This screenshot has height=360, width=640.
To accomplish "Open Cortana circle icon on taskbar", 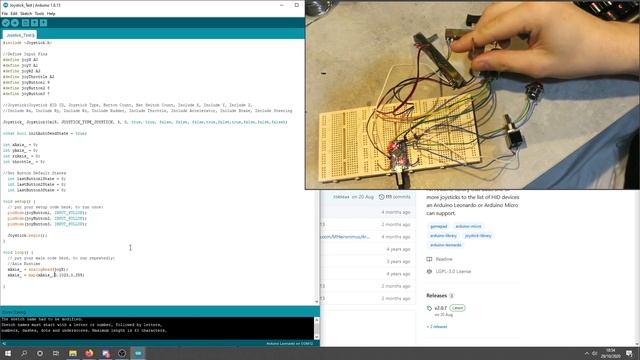I will click(x=40, y=353).
